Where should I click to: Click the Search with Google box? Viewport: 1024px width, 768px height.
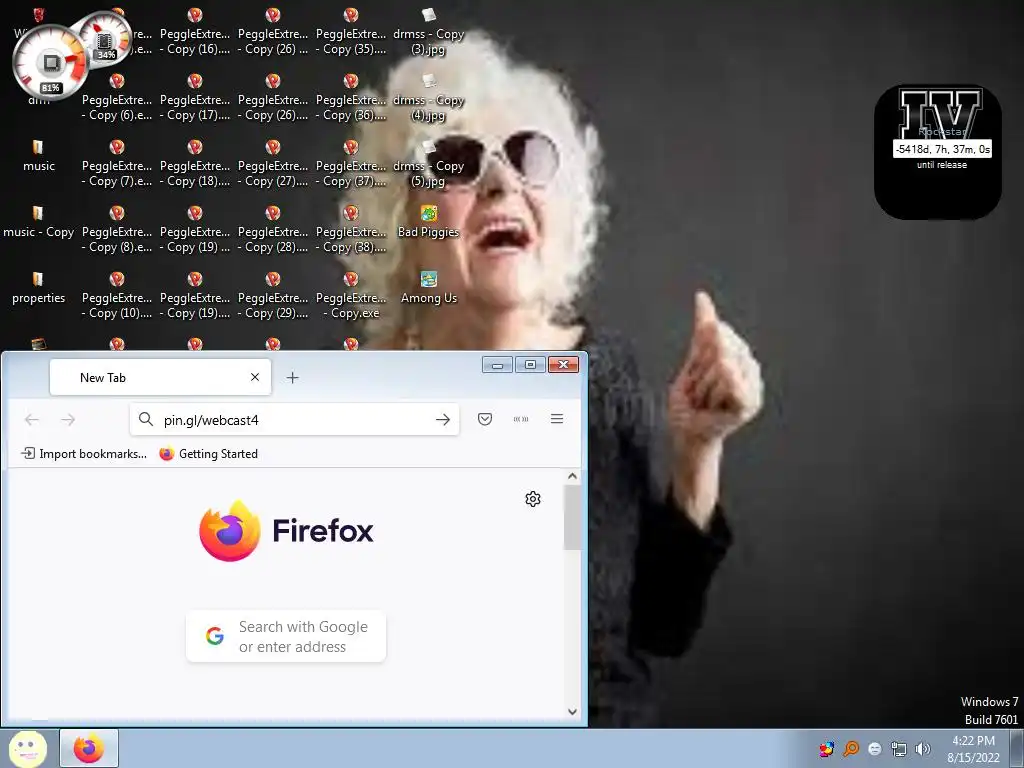tap(286, 636)
